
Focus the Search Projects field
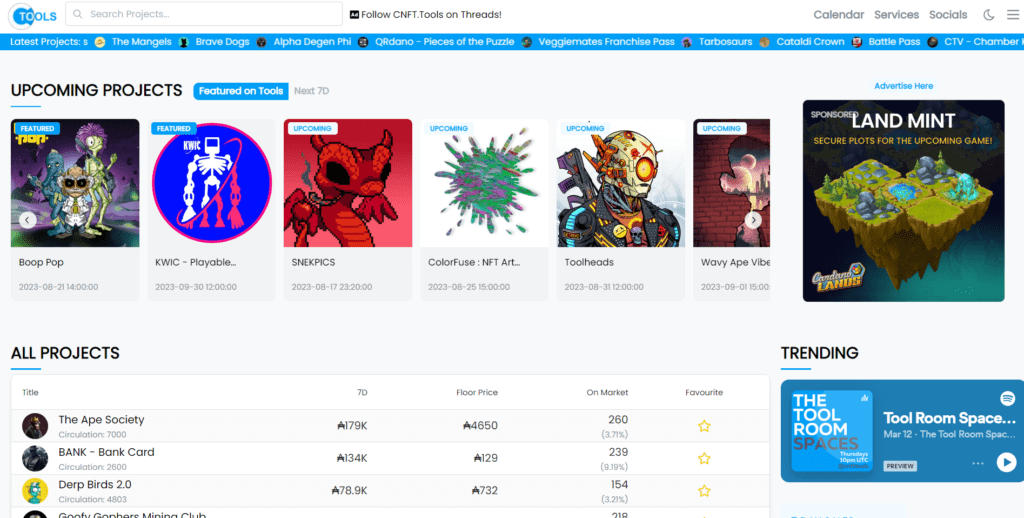204,14
